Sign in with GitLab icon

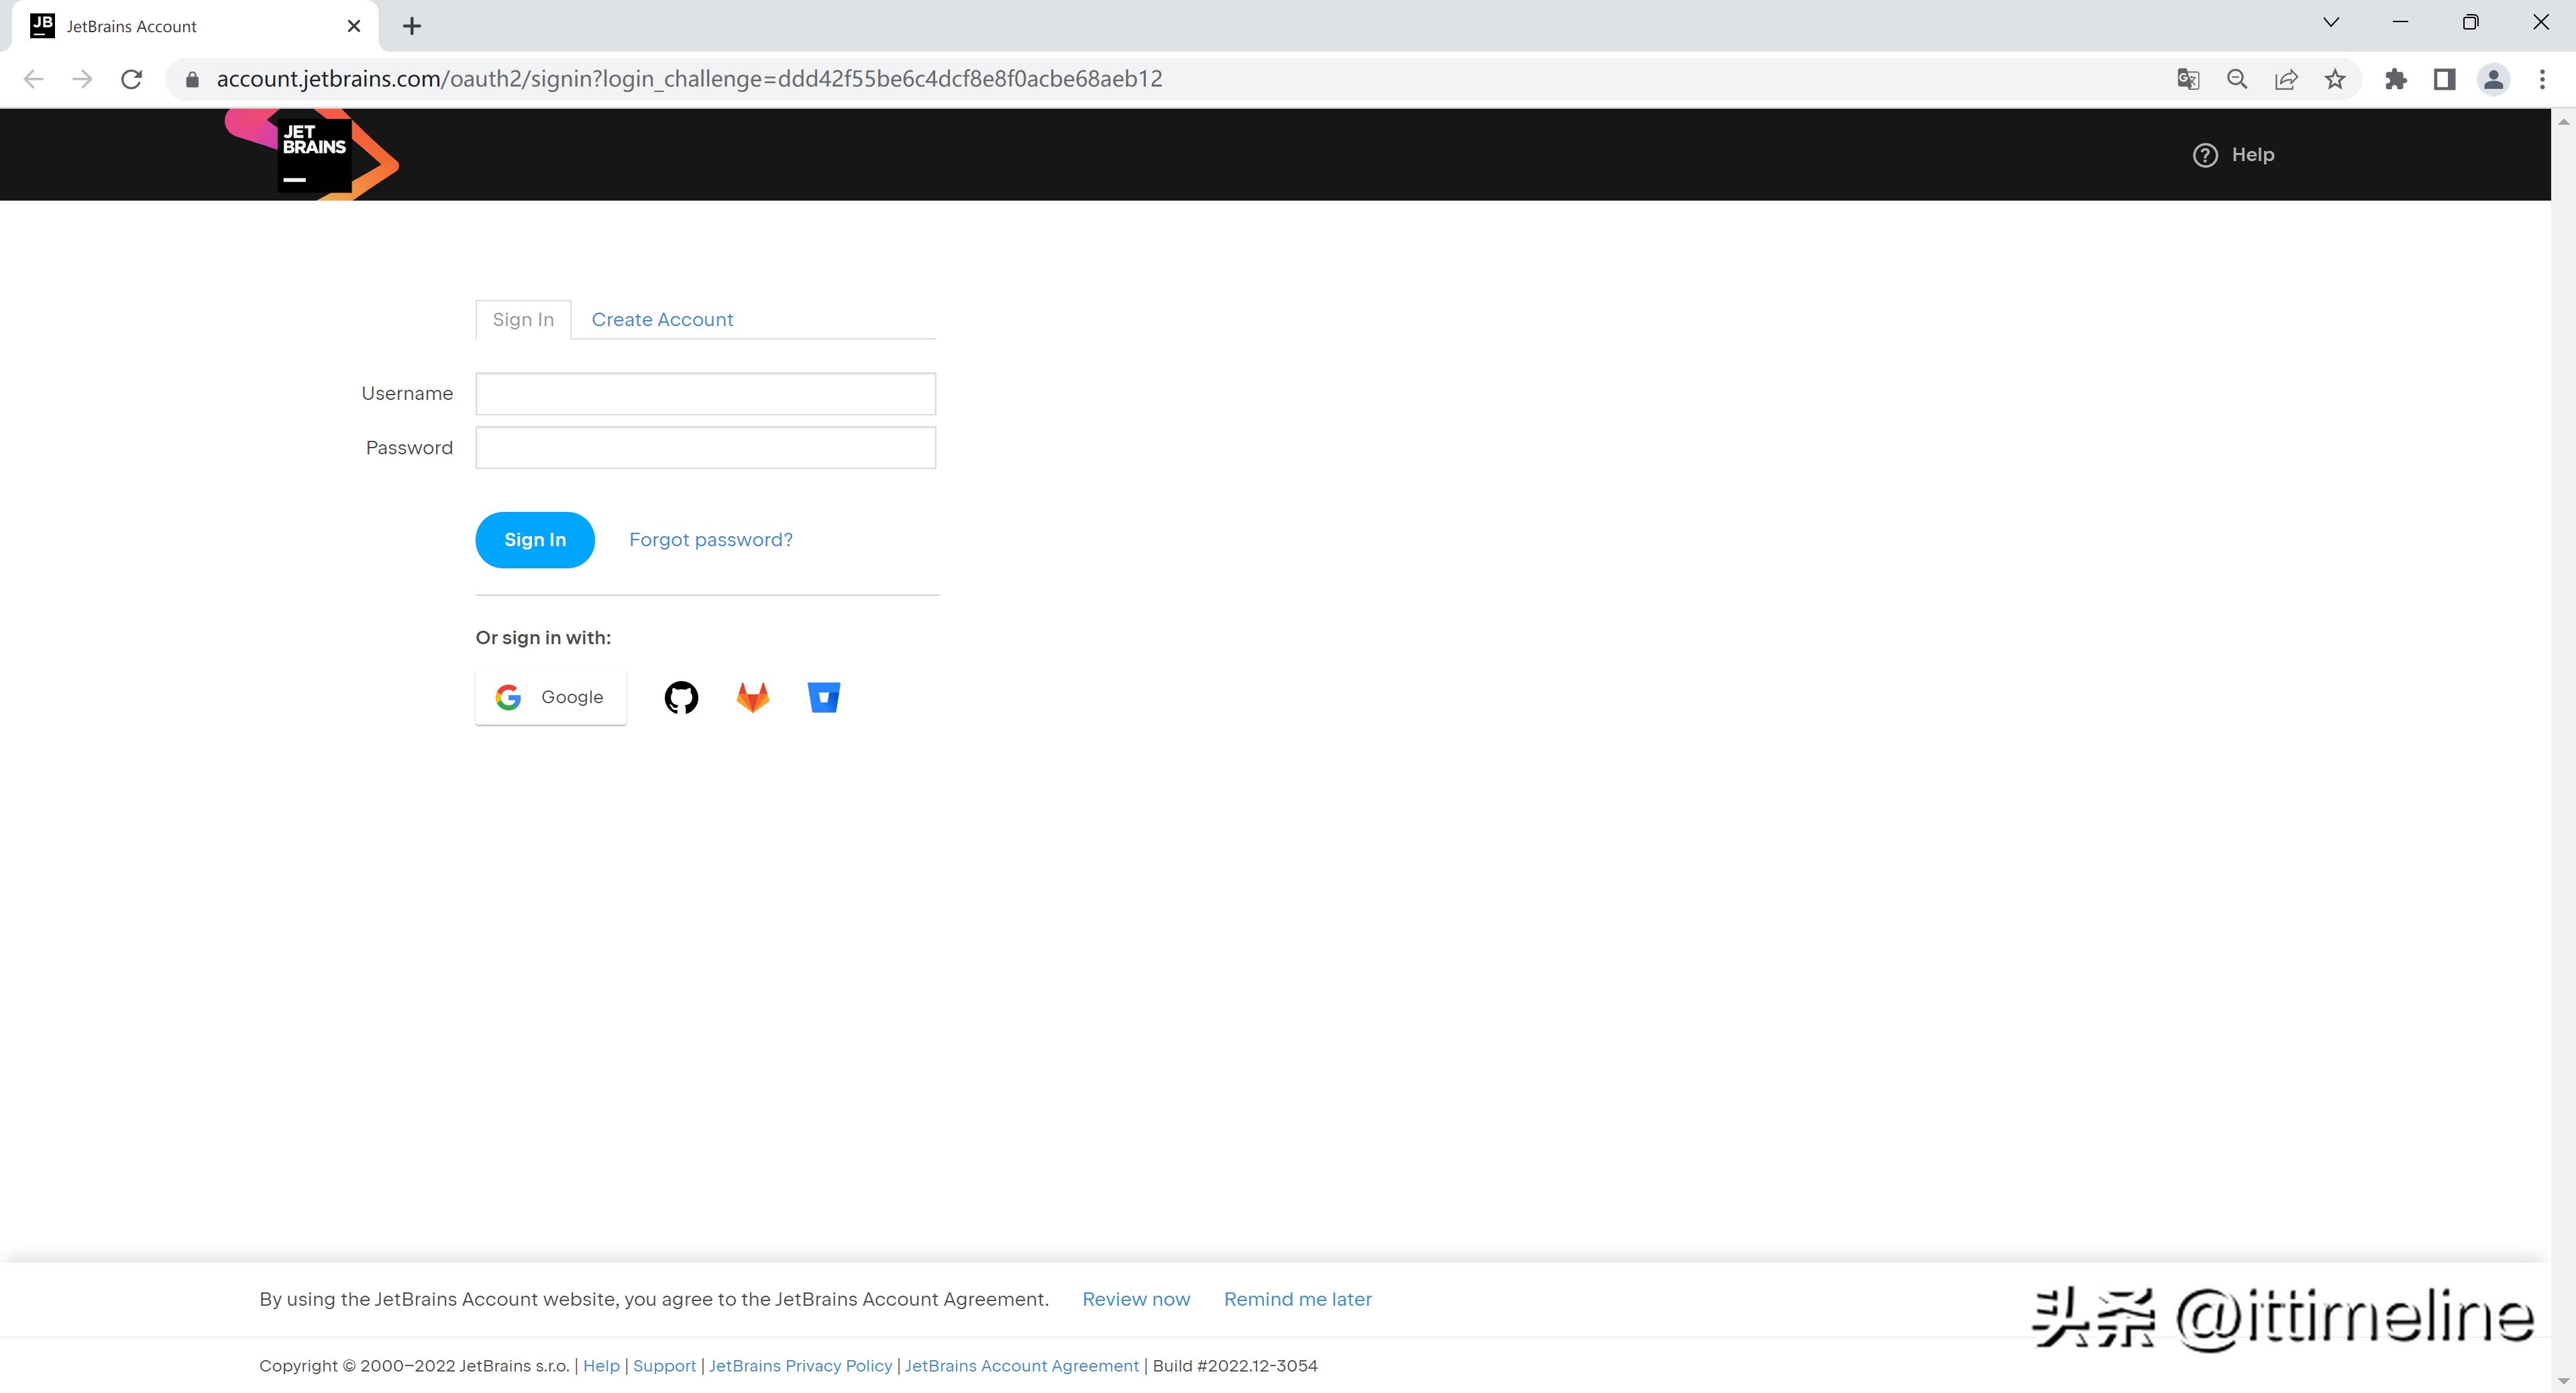753,697
